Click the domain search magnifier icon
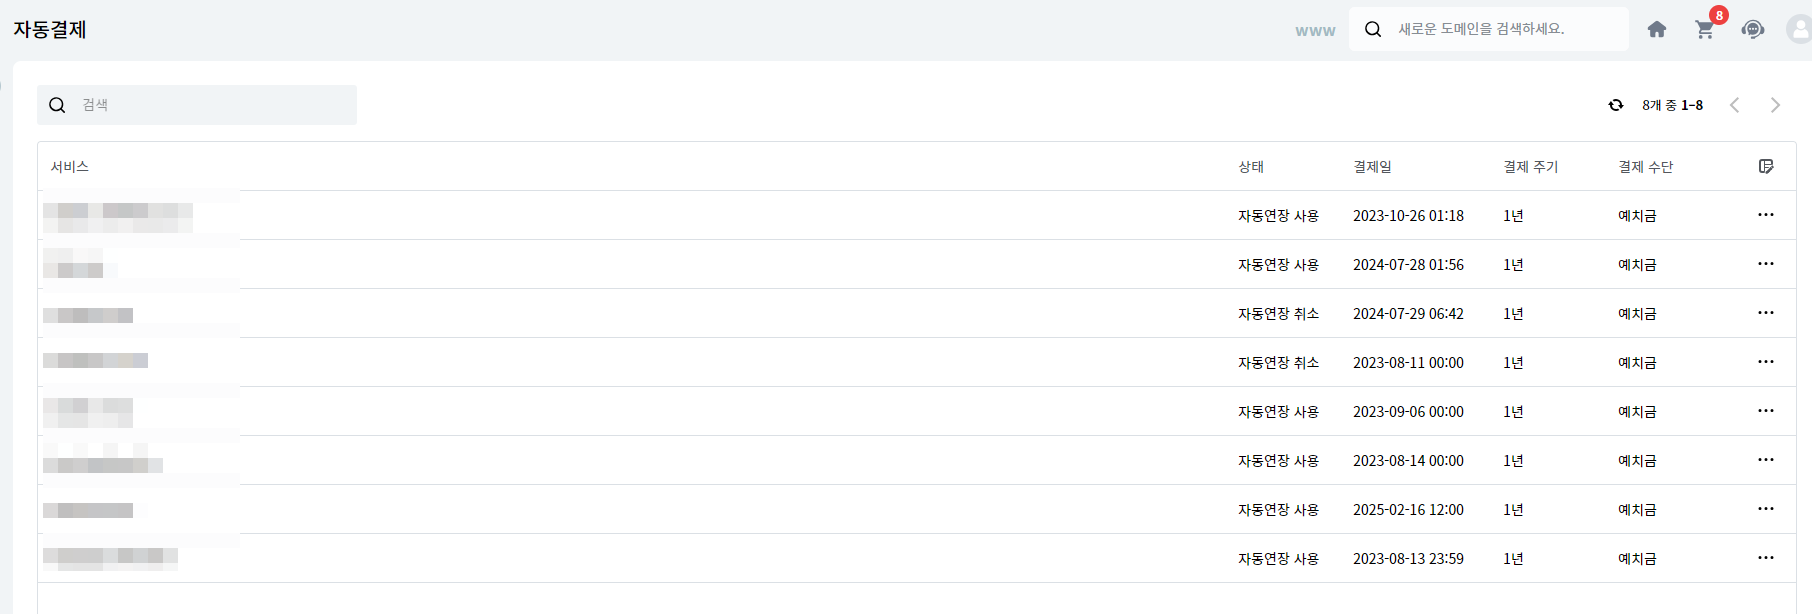1812x614 pixels. (x=1373, y=29)
